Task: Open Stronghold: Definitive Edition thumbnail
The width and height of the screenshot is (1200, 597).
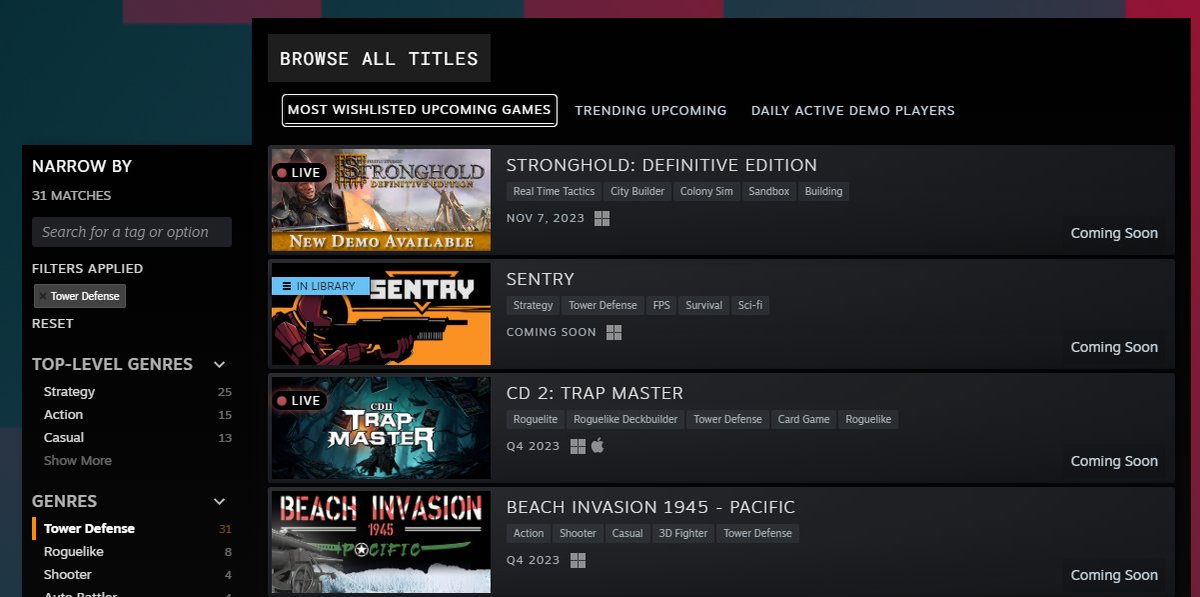Action: tap(381, 200)
